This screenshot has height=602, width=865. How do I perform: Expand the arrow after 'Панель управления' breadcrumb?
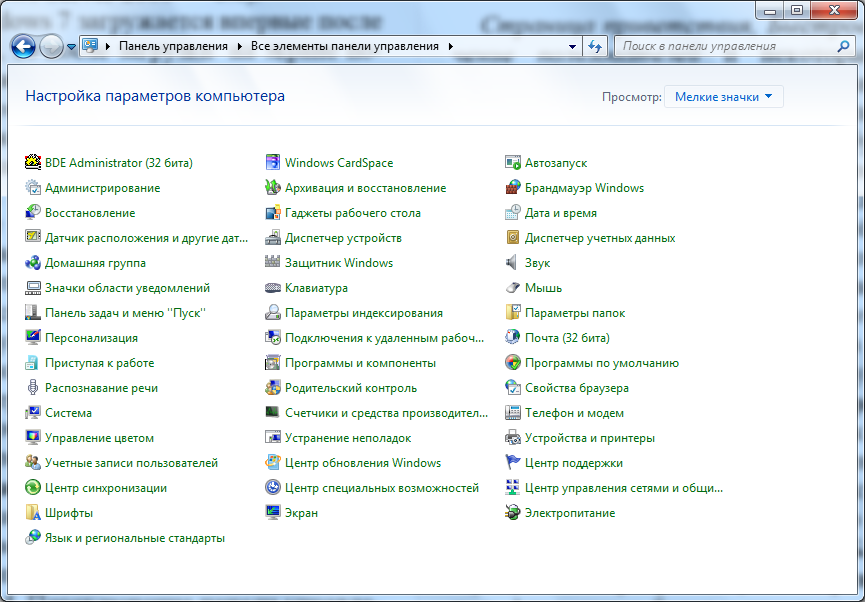pos(239,46)
